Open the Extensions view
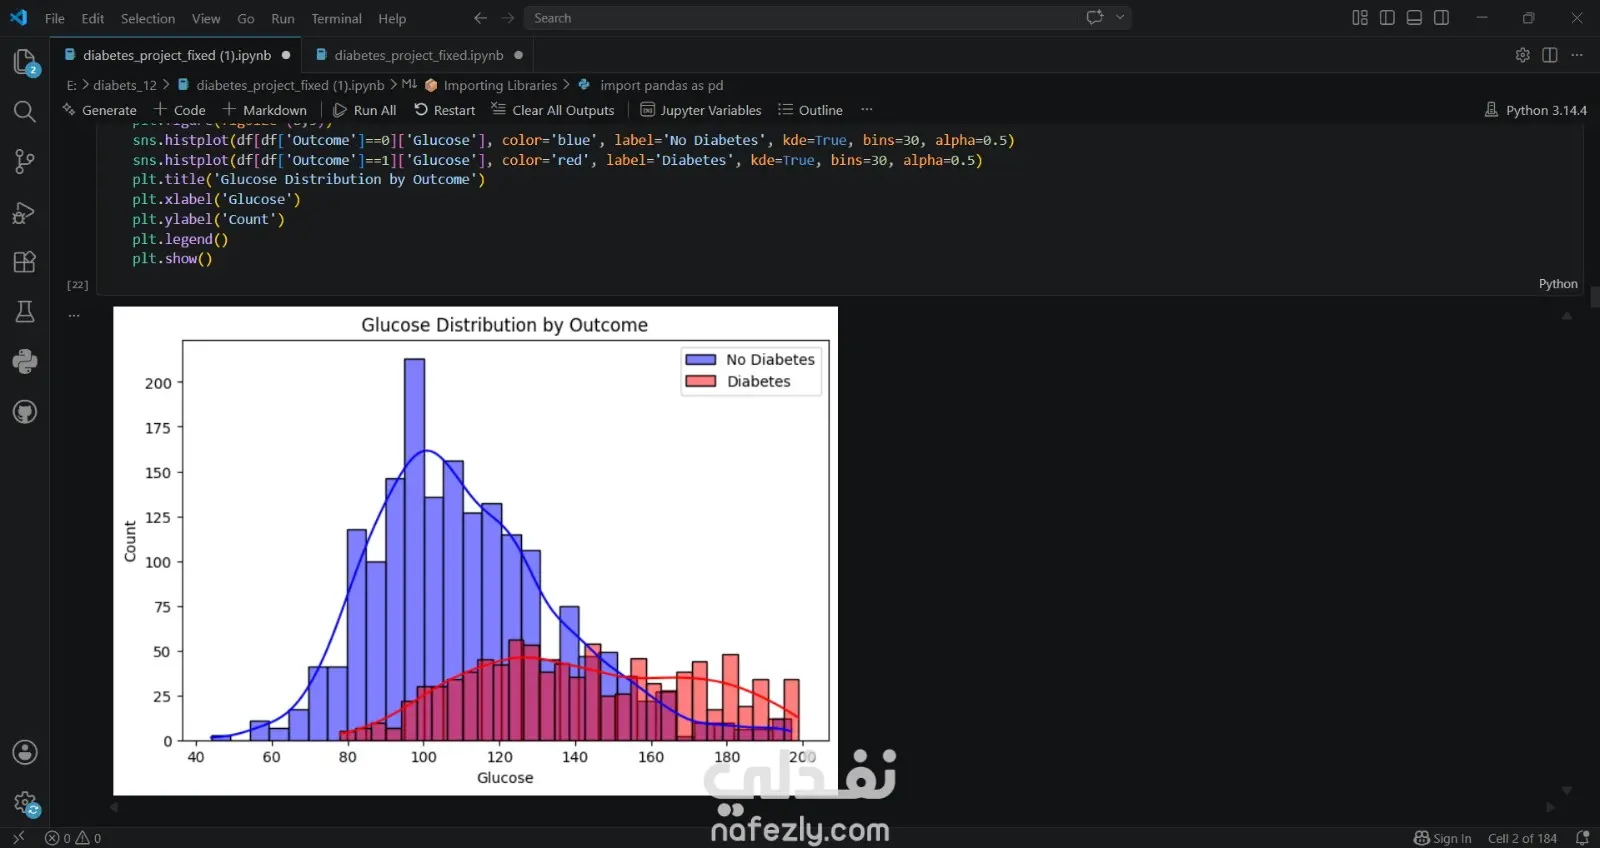This screenshot has width=1600, height=848. point(24,262)
